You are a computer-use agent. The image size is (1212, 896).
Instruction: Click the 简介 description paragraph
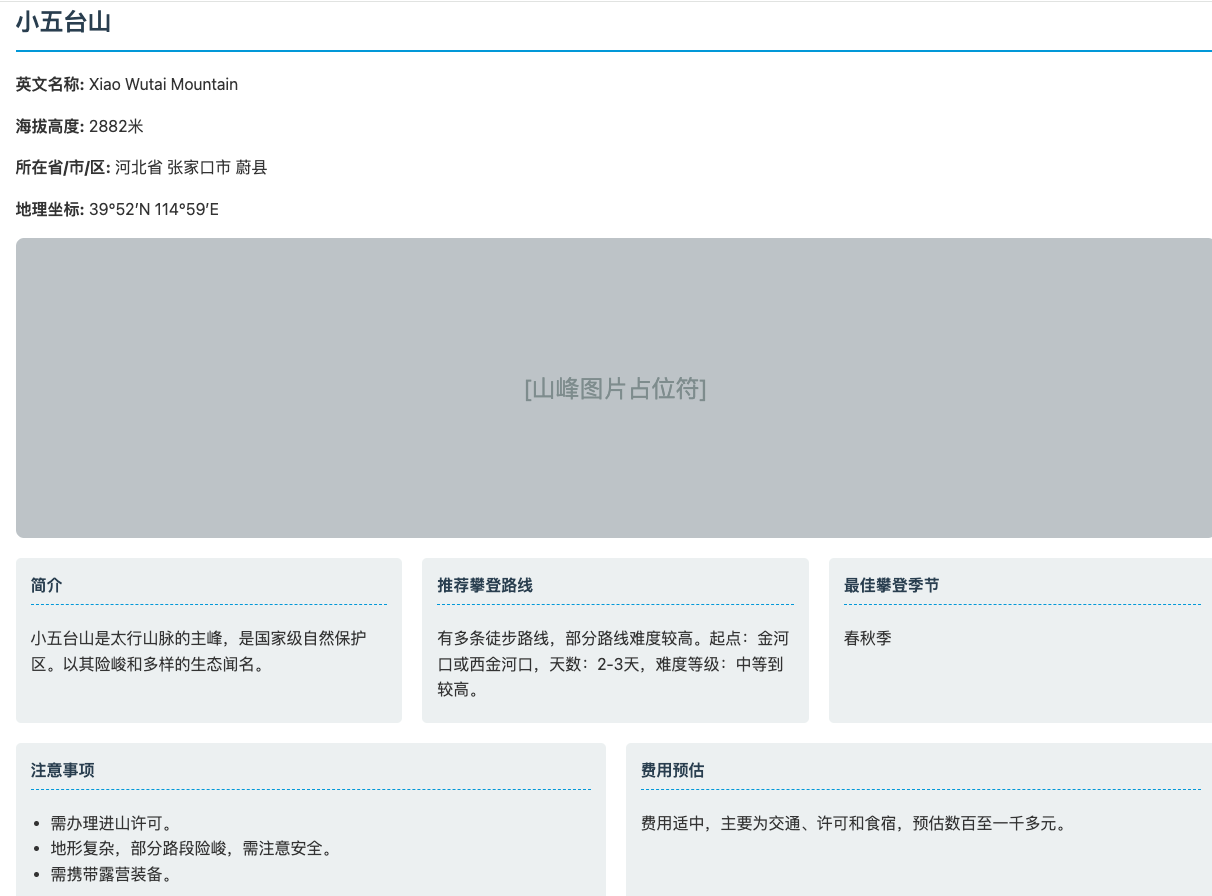pos(198,650)
